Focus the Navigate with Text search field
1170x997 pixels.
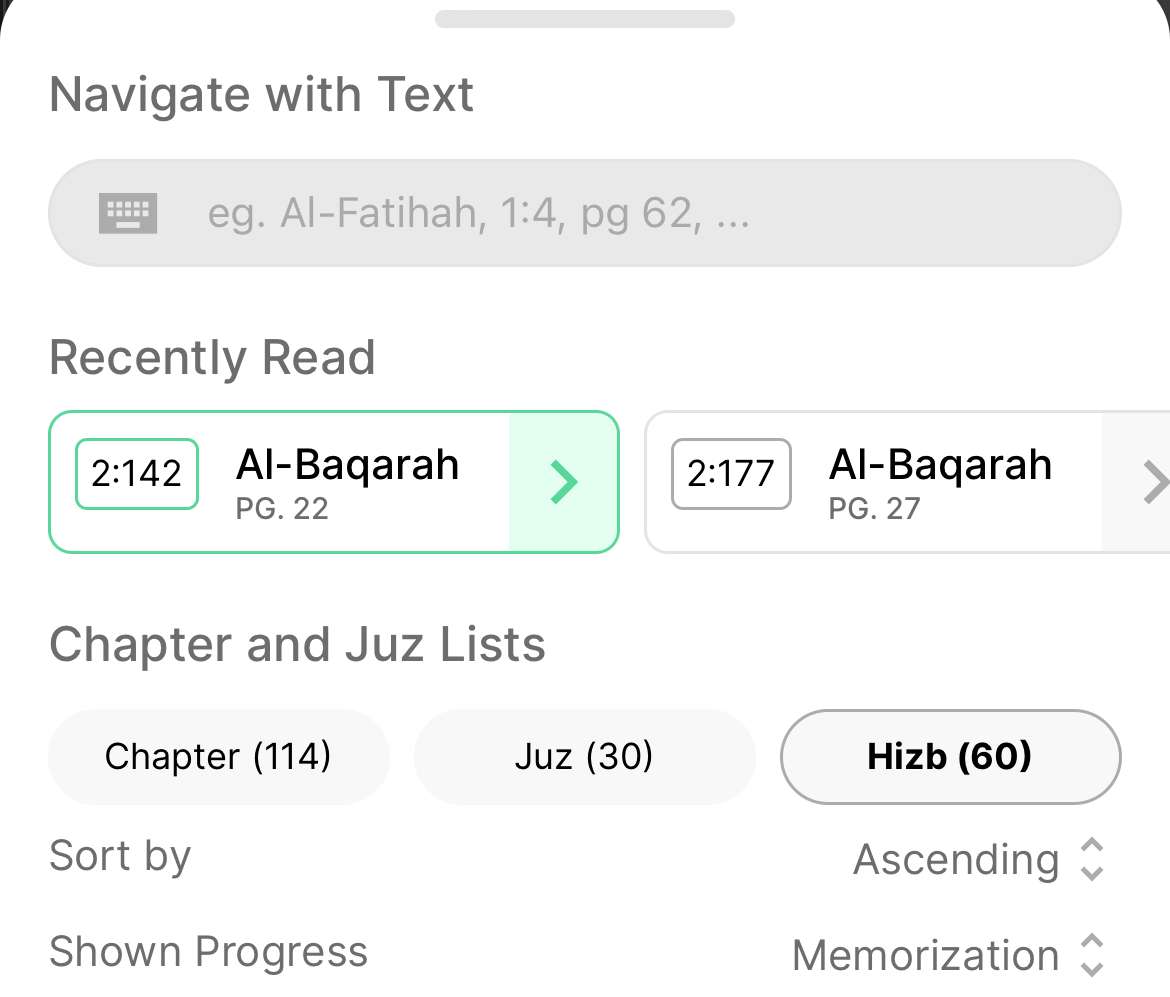(x=600, y=213)
